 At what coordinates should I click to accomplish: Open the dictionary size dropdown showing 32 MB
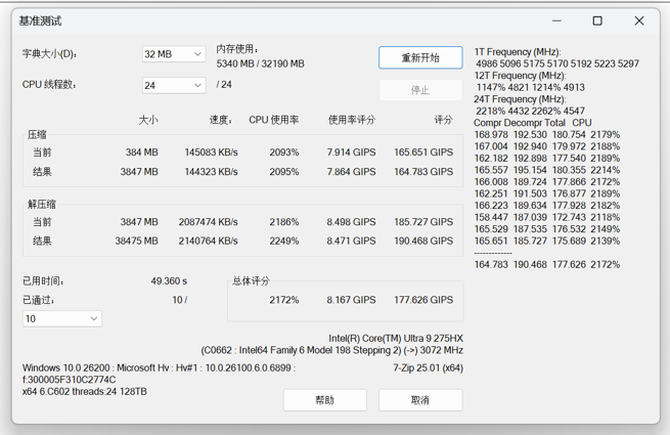(173, 54)
